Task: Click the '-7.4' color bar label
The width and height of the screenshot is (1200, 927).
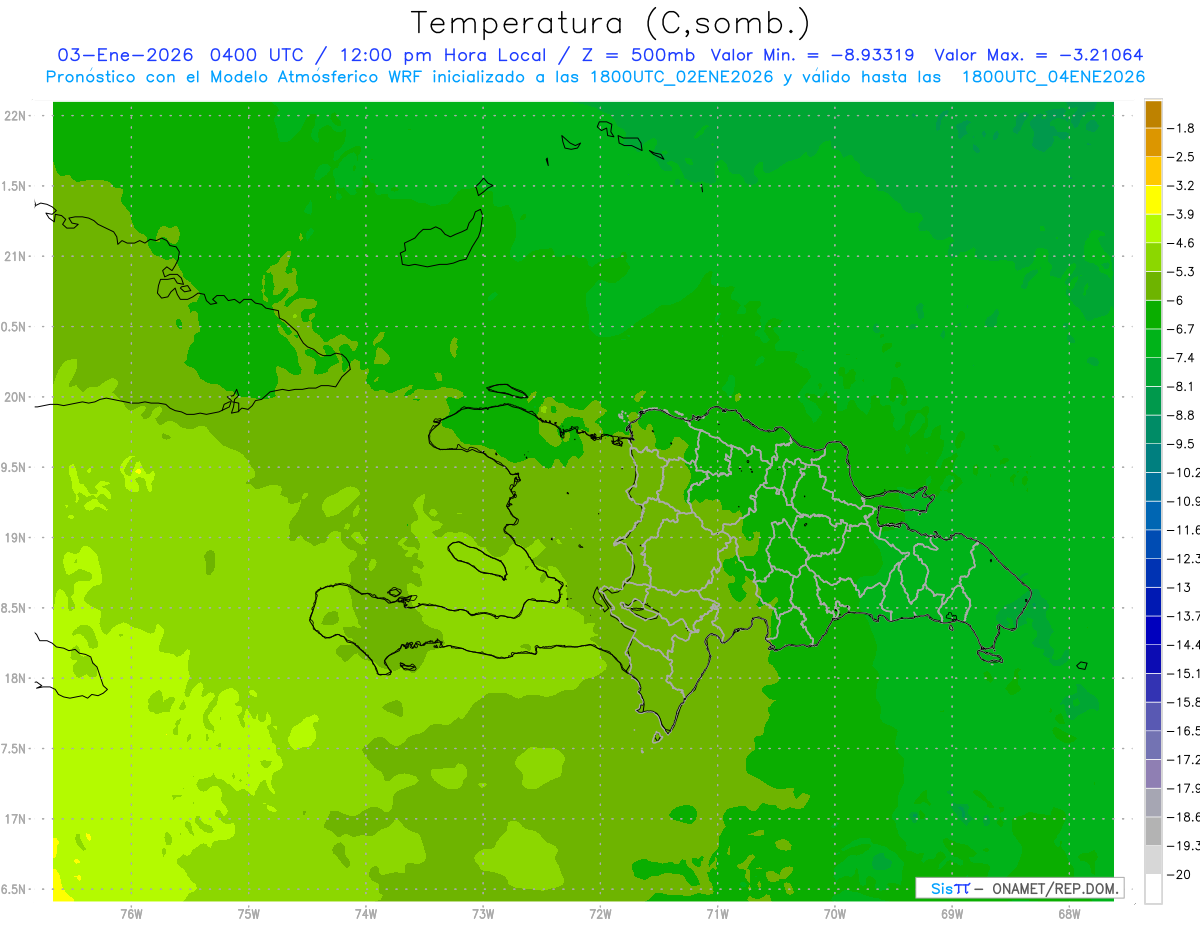Action: pos(1181,357)
